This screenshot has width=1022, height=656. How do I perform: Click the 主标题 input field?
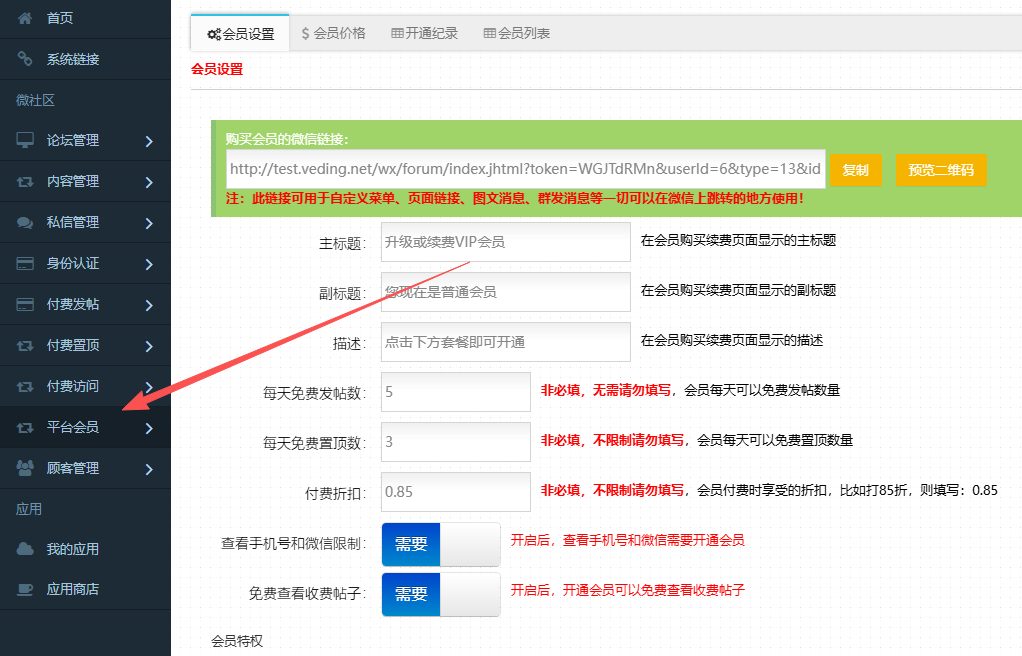pos(505,242)
